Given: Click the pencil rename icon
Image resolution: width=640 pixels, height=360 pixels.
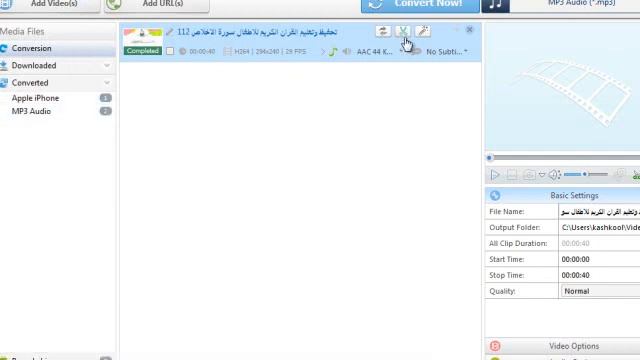Looking at the screenshot, I should [x=169, y=32].
